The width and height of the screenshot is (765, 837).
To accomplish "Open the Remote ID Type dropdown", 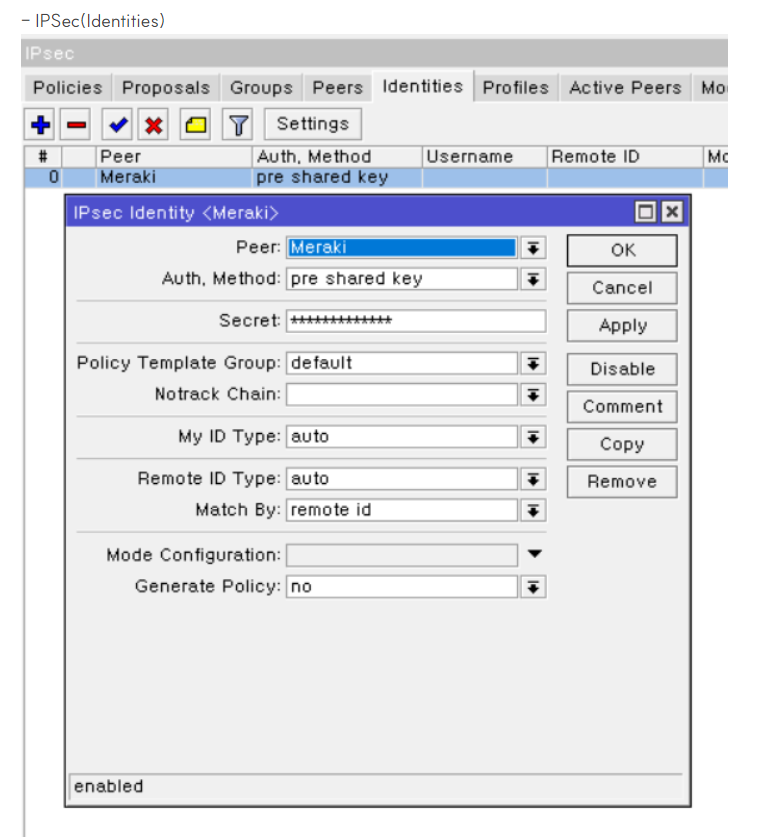I will pyautogui.click(x=533, y=479).
